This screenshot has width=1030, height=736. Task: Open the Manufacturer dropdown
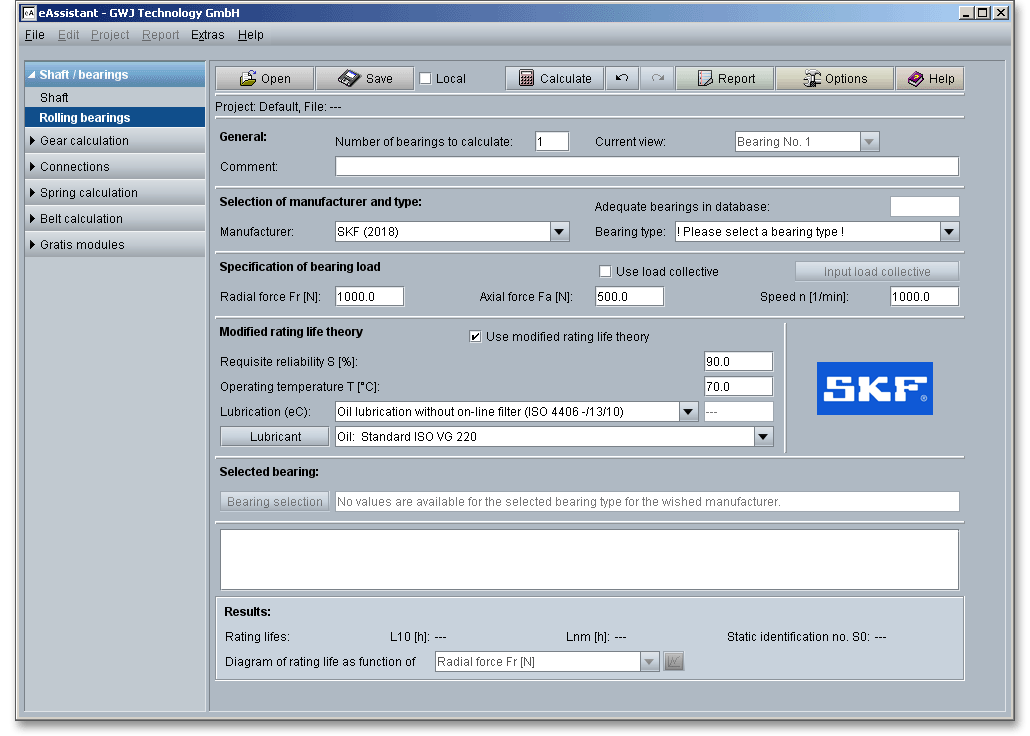pos(559,232)
